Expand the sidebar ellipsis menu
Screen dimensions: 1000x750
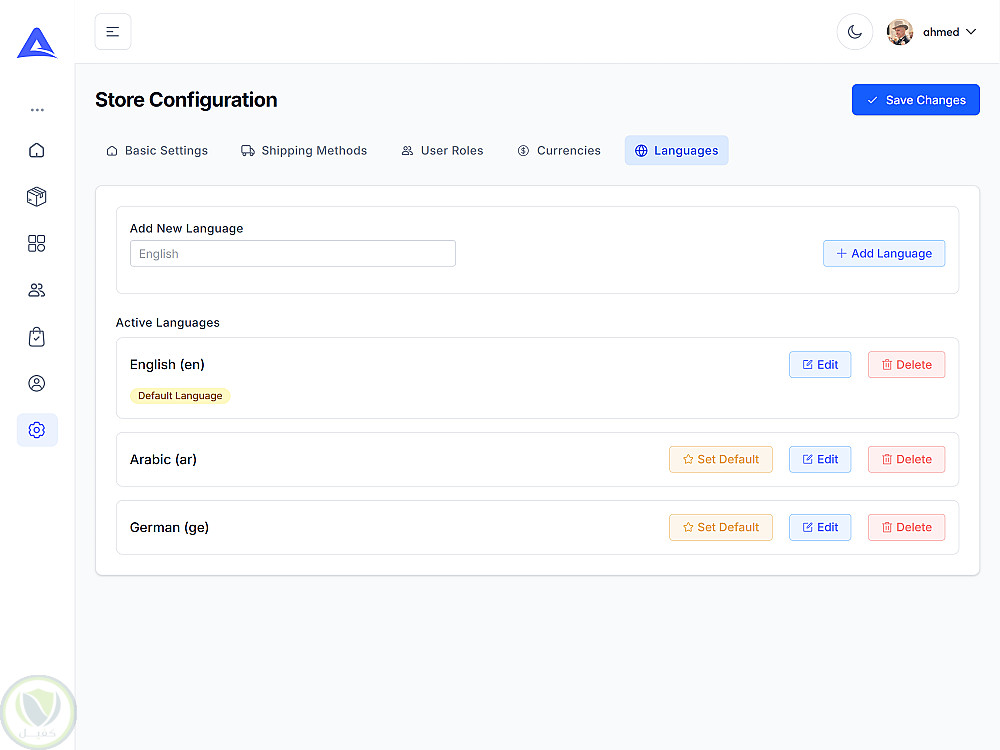point(37,110)
